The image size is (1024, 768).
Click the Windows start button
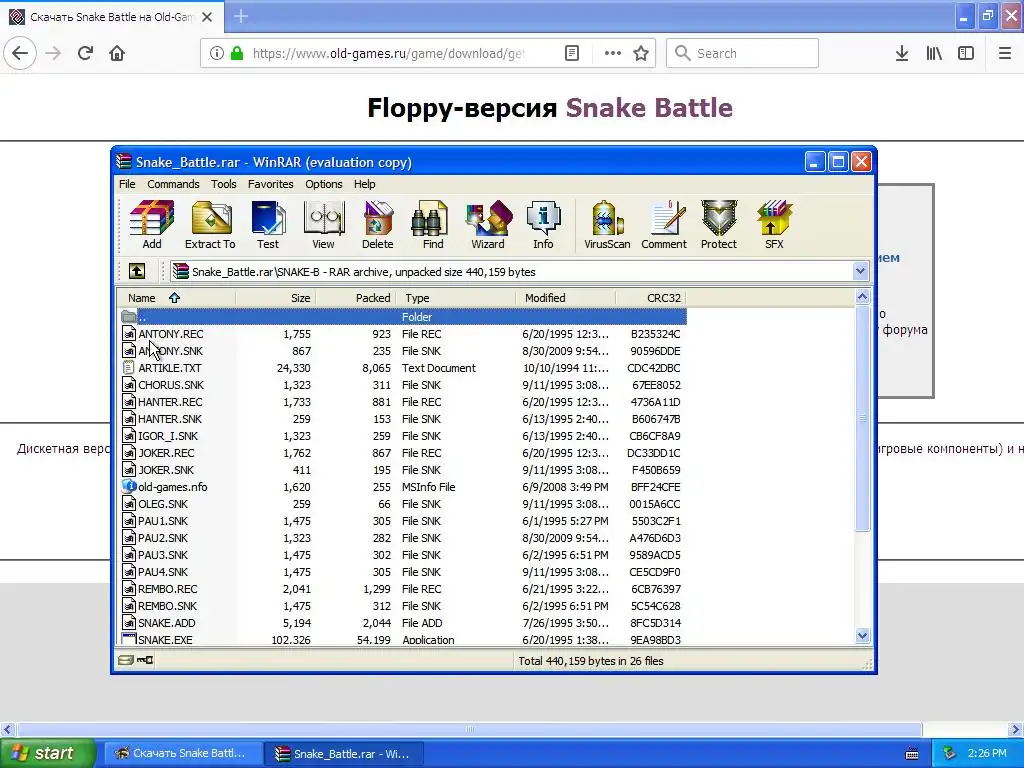click(x=48, y=753)
